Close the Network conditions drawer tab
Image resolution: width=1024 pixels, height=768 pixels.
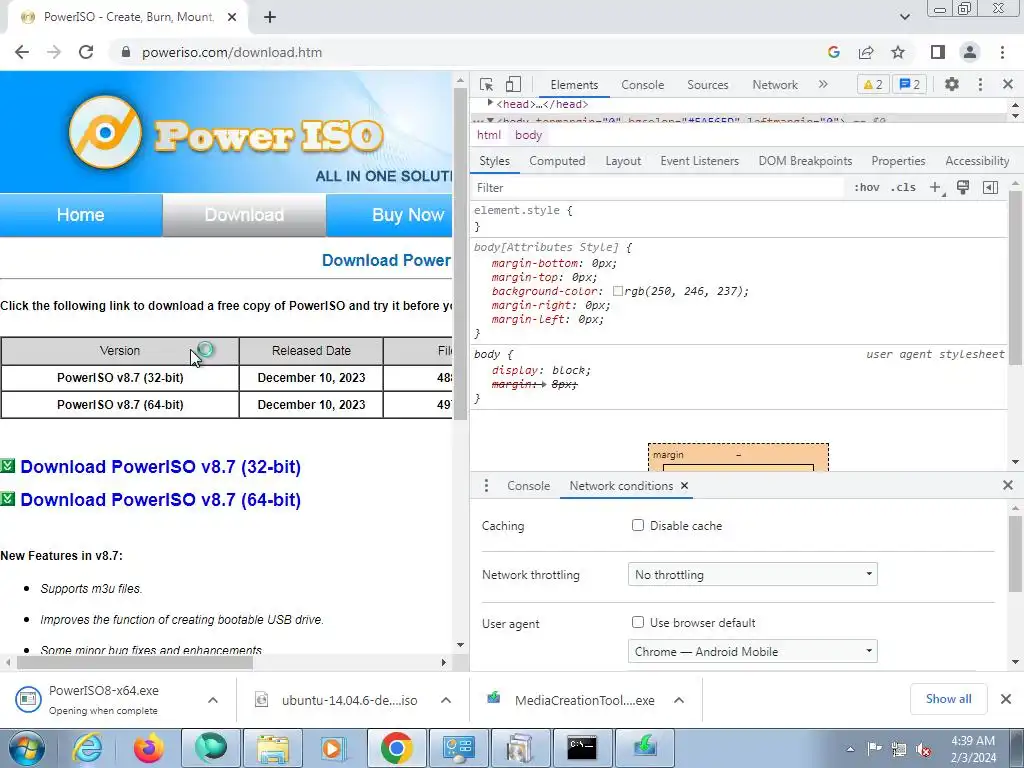(684, 486)
